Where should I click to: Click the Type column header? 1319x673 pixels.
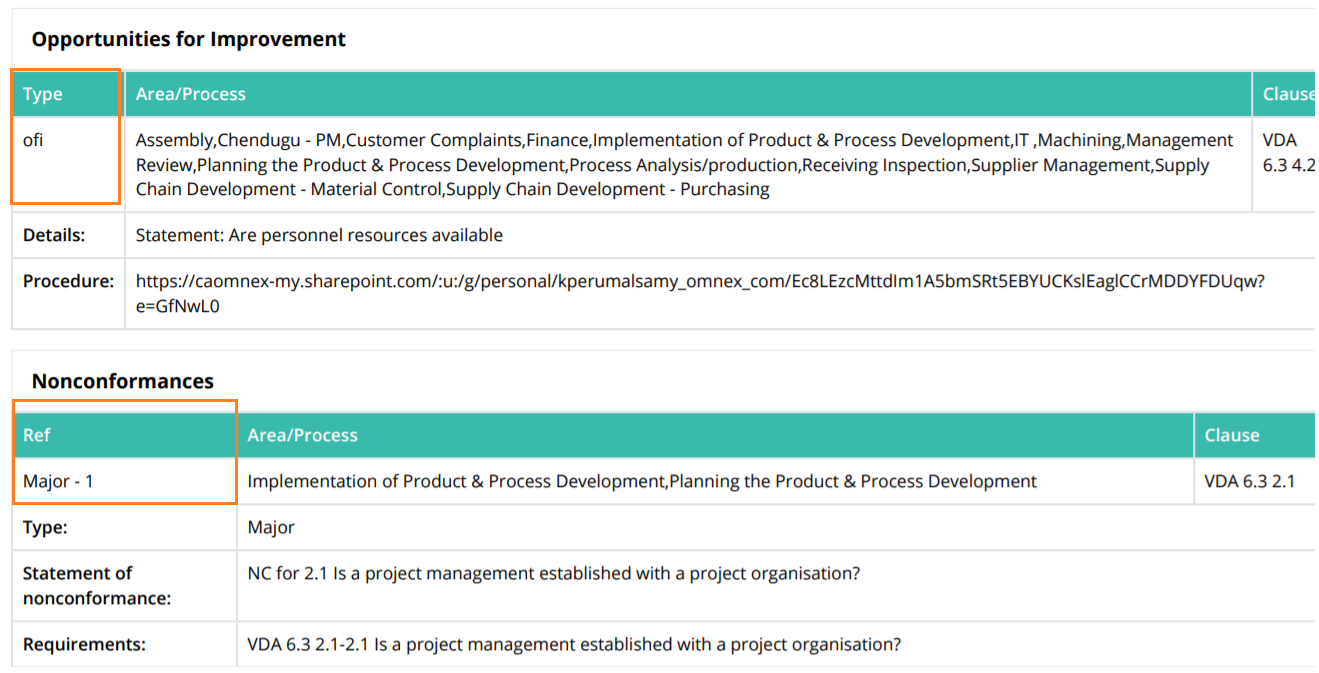tap(68, 94)
